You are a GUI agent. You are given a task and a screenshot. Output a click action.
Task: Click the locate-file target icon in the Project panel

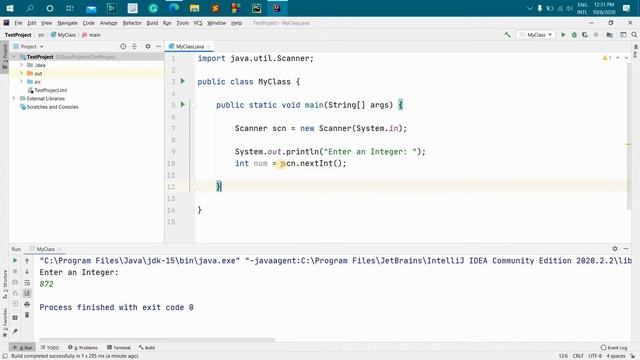123,47
